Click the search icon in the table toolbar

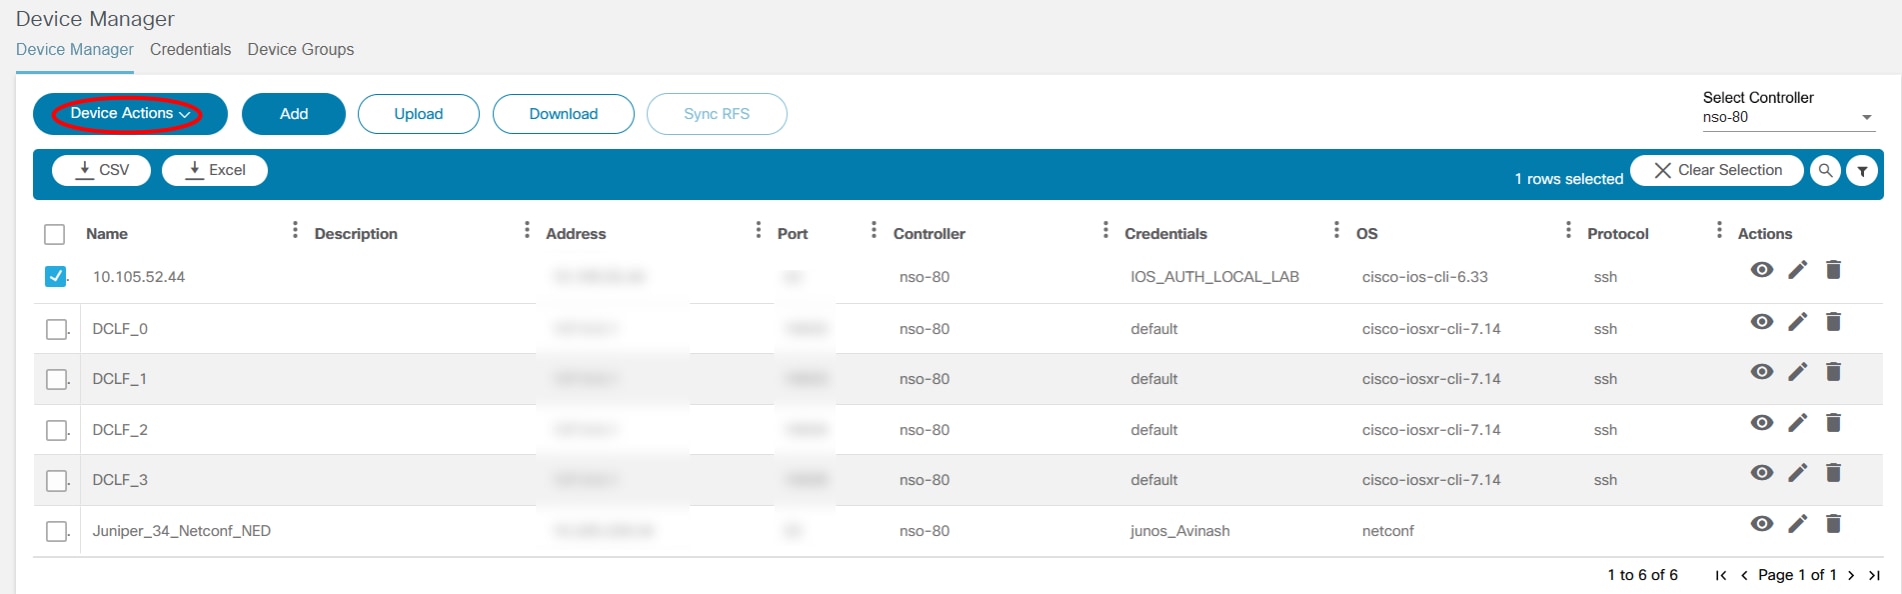1825,171
